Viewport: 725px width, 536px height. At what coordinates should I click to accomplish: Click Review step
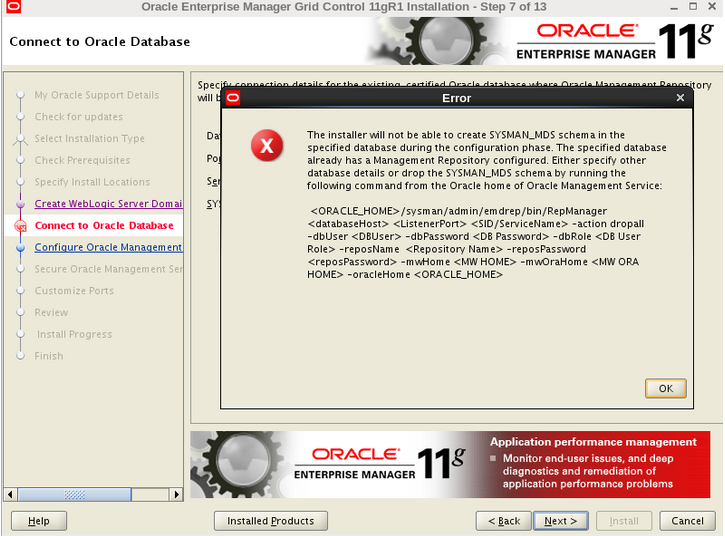51,312
